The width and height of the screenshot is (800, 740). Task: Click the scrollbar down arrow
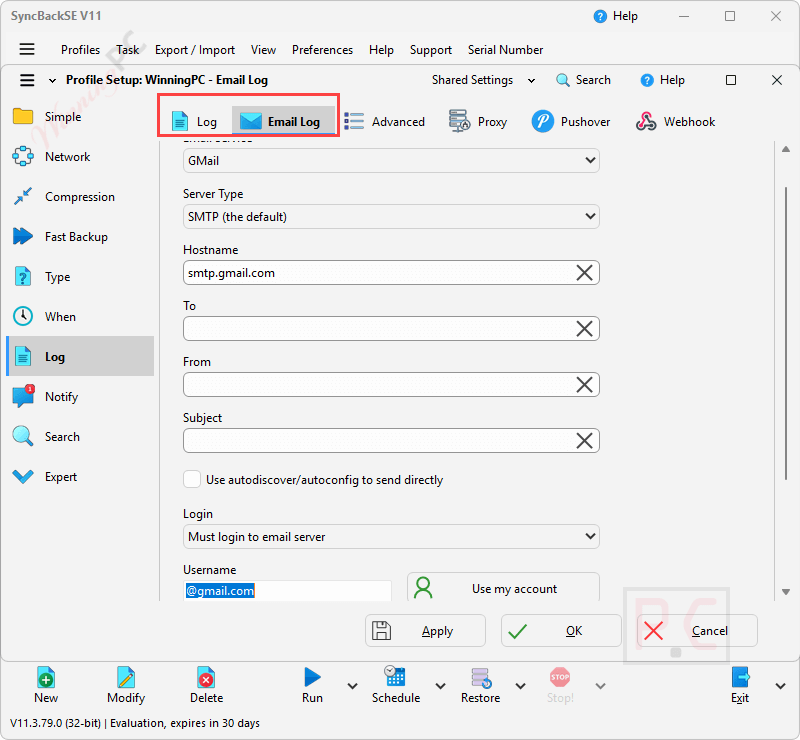click(x=786, y=592)
